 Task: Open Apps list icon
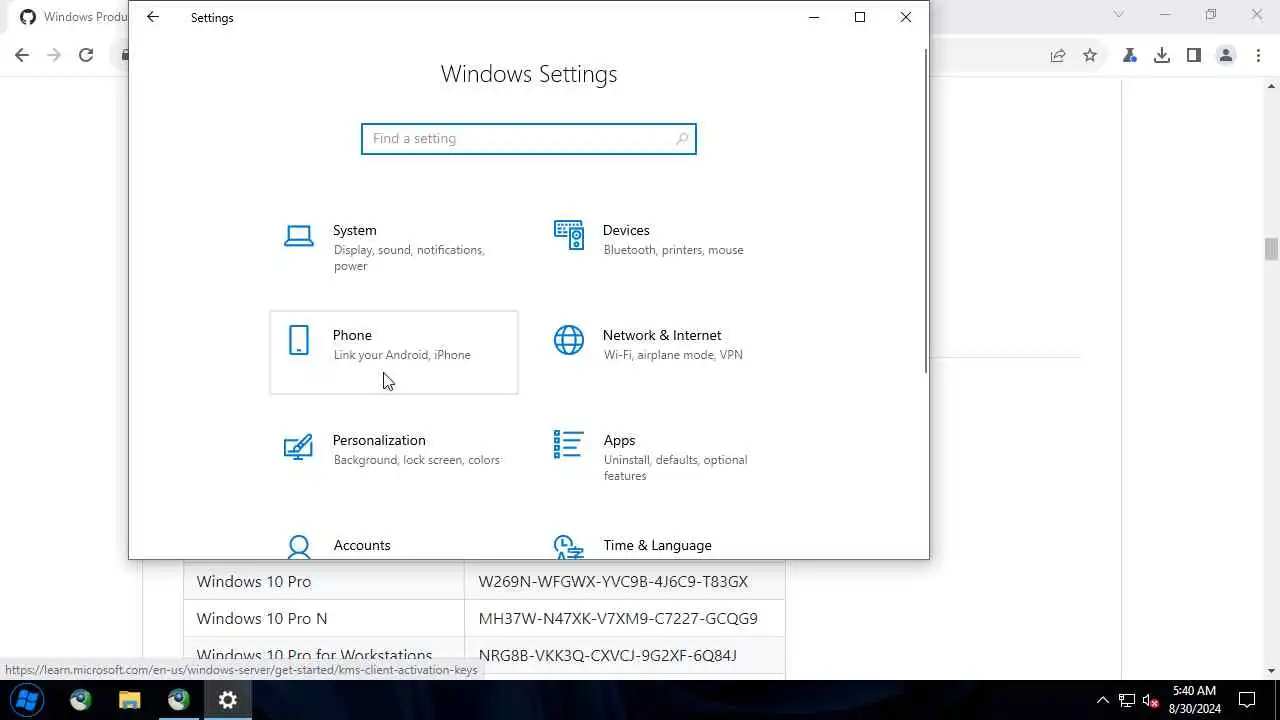point(568,445)
